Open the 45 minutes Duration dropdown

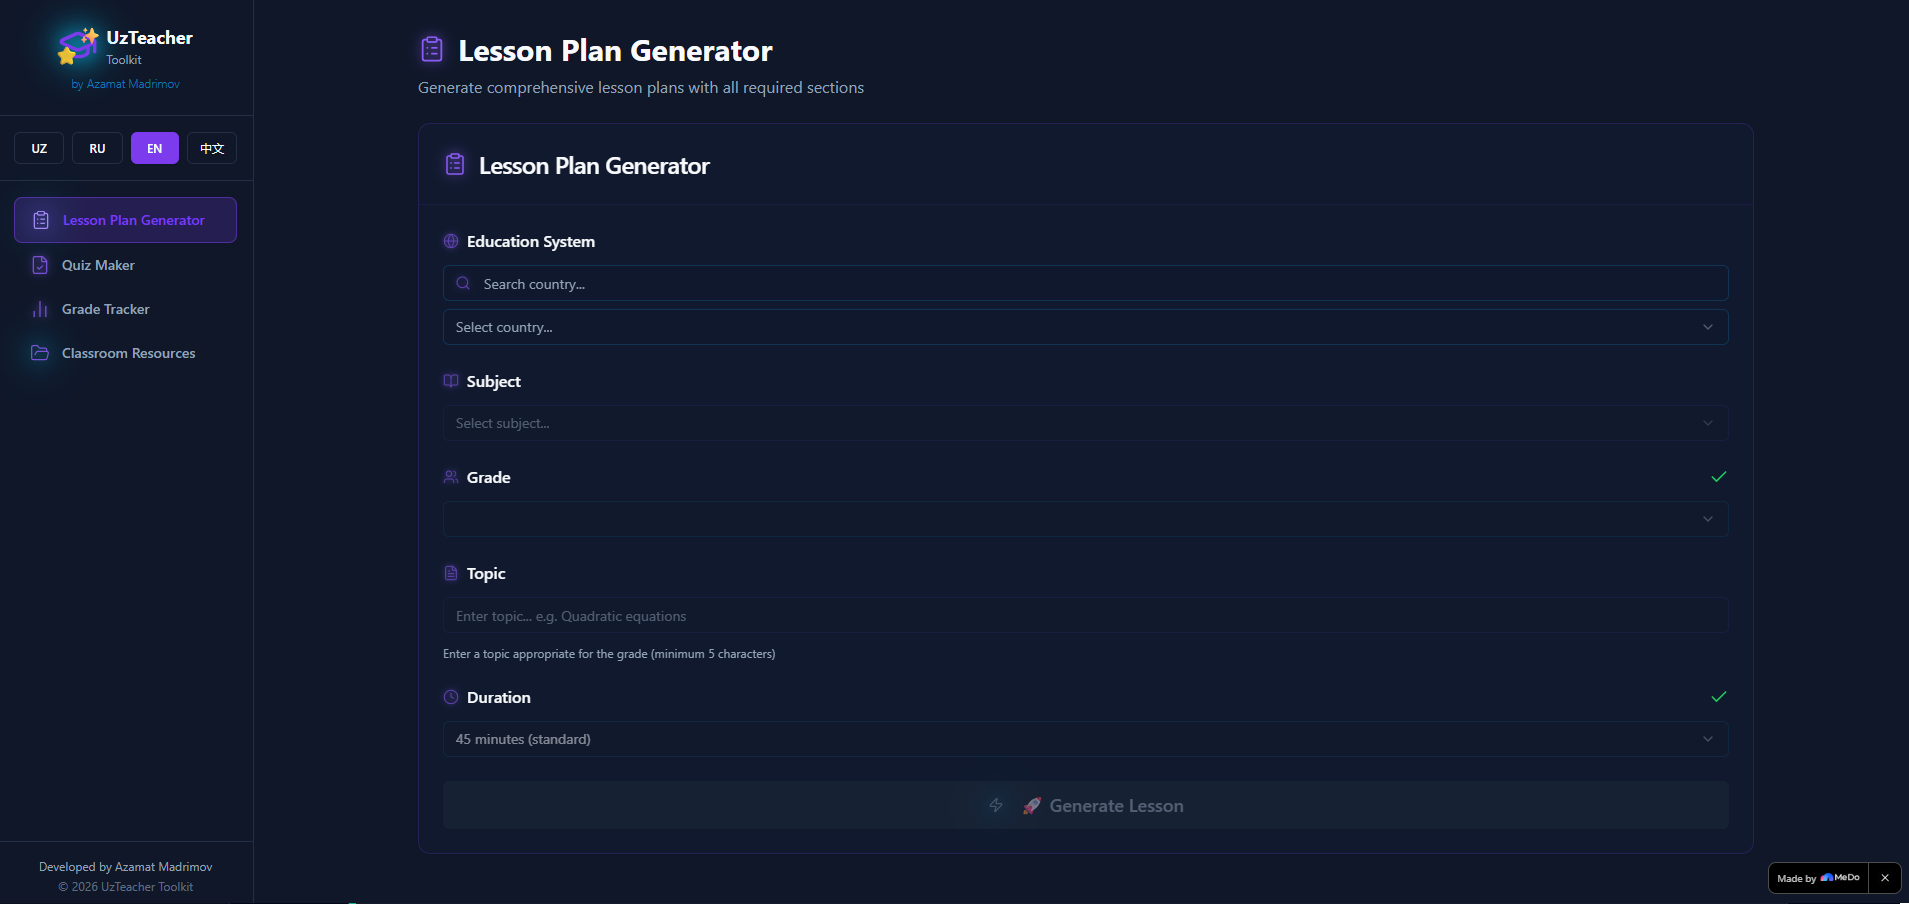point(1085,739)
